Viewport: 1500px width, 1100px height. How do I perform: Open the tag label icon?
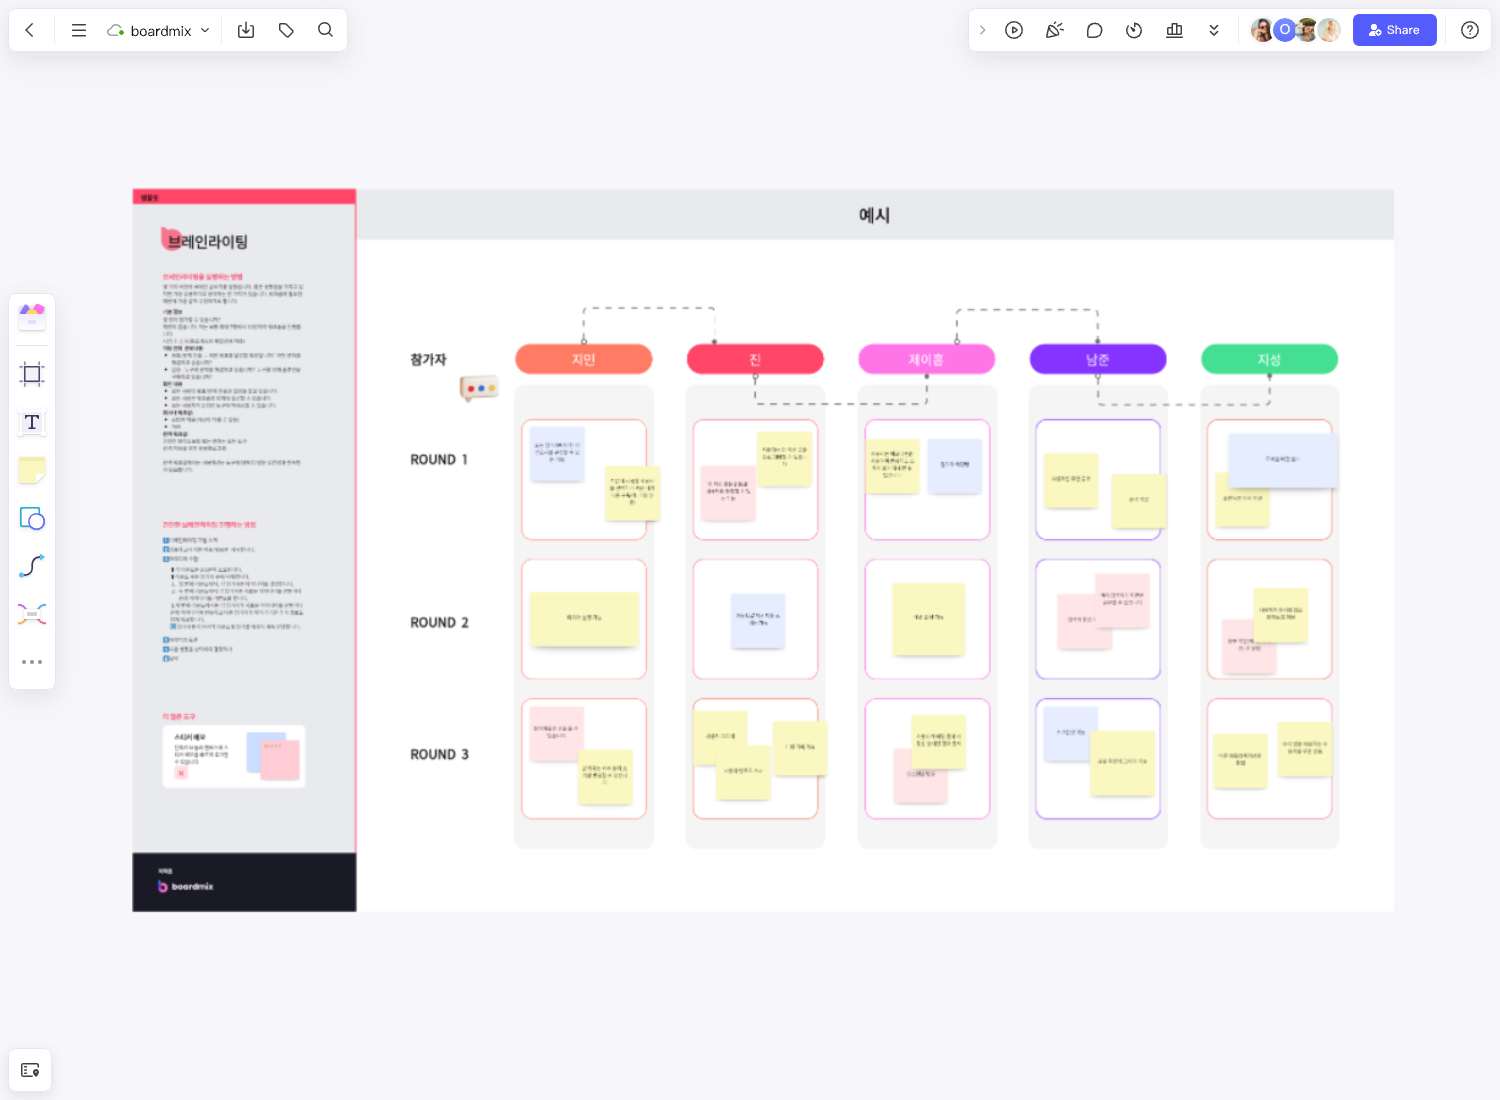coord(286,30)
